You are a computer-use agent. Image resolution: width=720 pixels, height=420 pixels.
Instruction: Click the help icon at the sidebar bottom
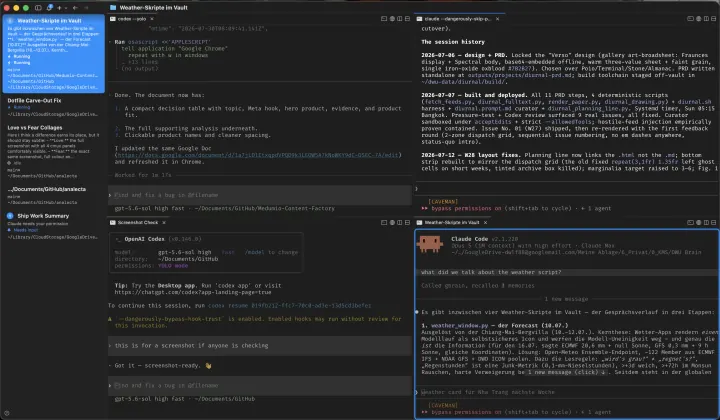(x=6, y=413)
